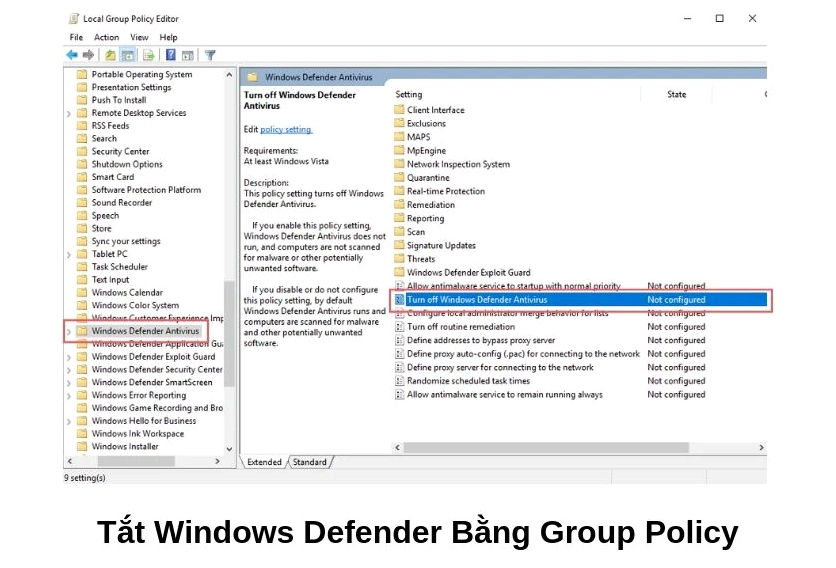836x568 pixels.
Task: Expand the Tablet PC tree node
Action: [x=69, y=254]
